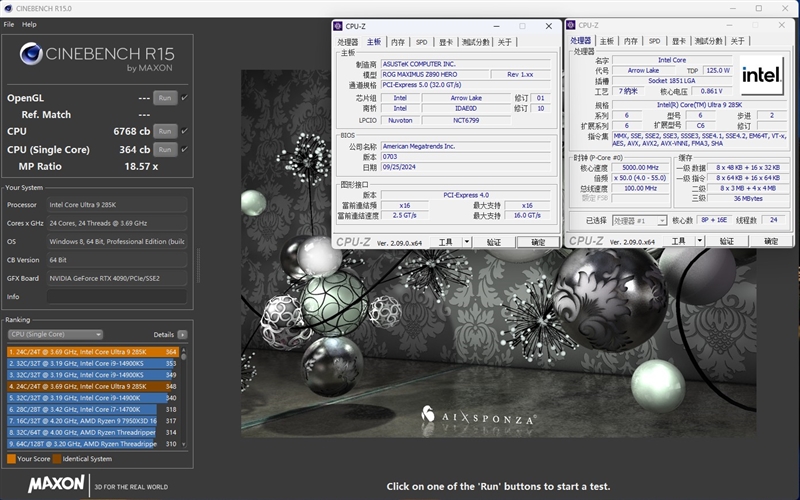Click the ranking Details arrow button
The image size is (800, 500).
(x=182, y=335)
